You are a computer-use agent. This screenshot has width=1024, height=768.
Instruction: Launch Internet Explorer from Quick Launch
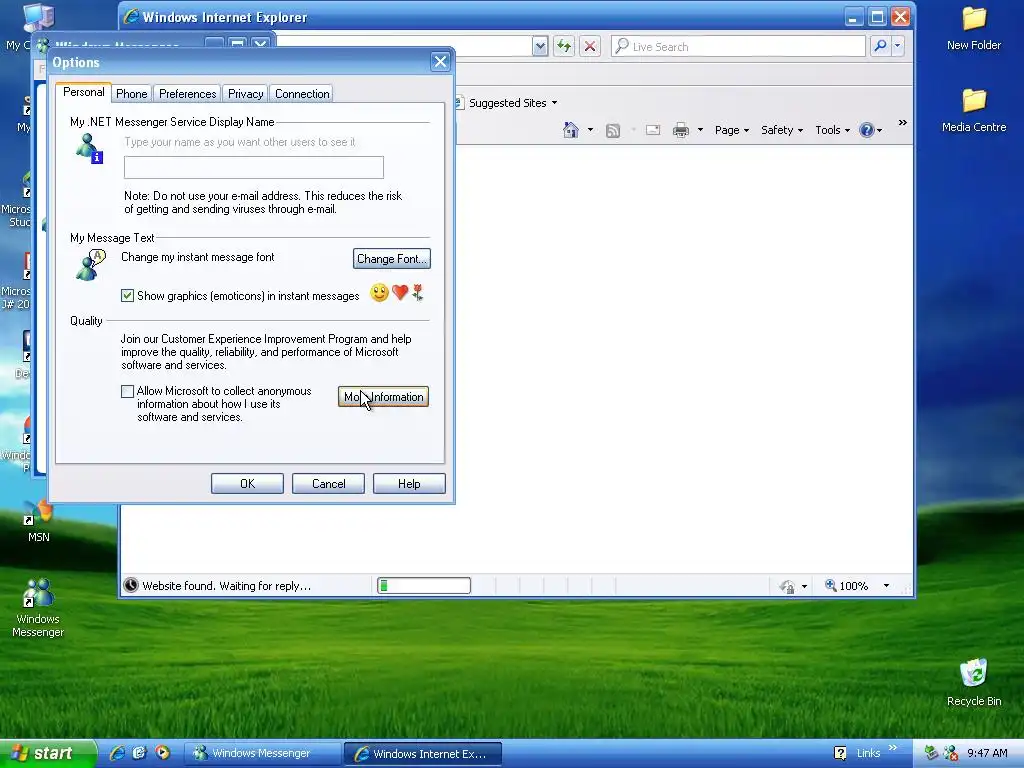[x=117, y=753]
